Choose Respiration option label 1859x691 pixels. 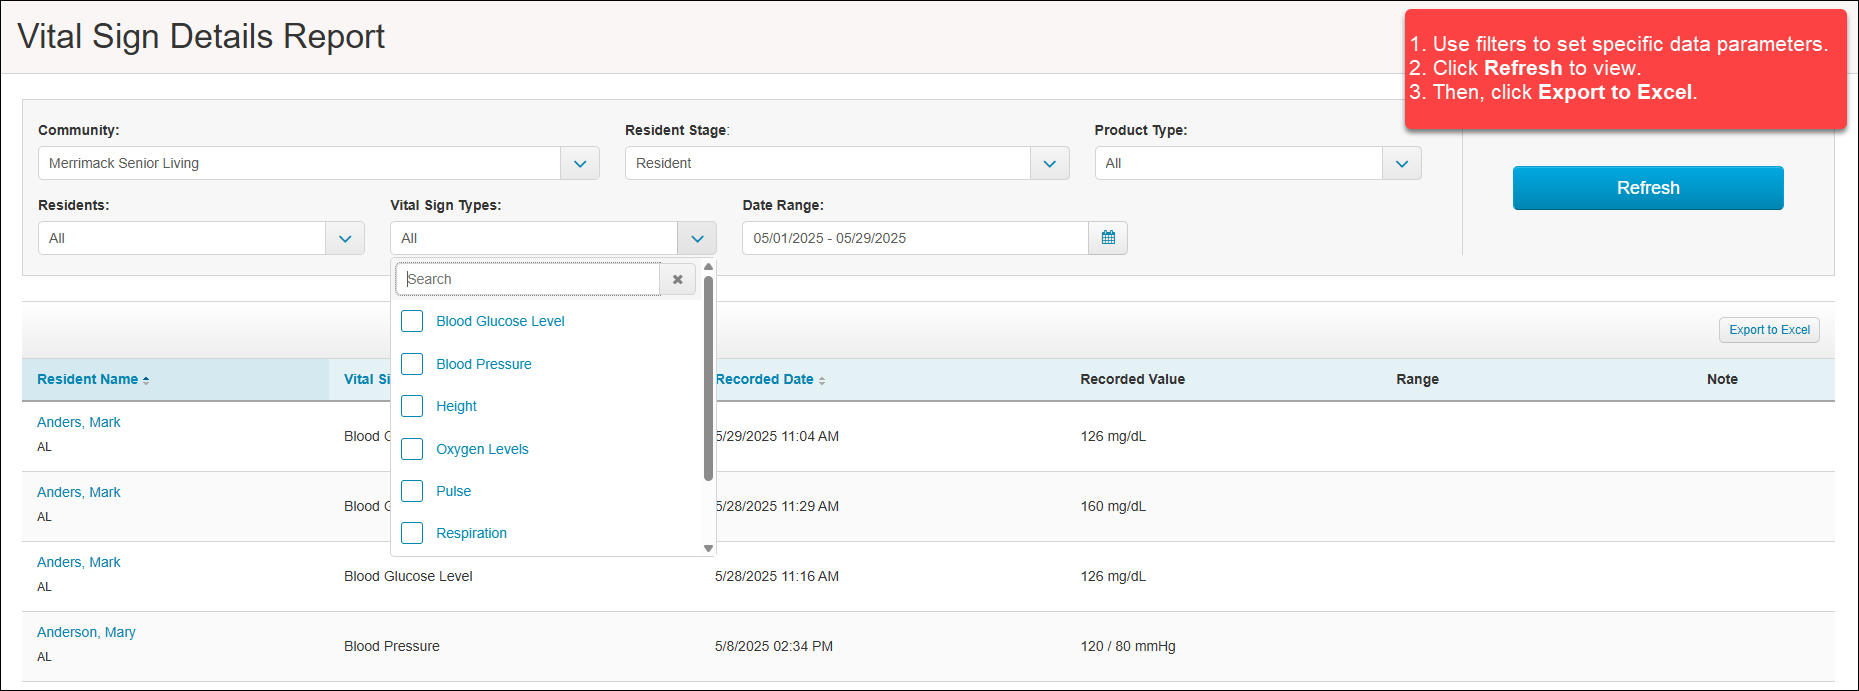point(471,533)
